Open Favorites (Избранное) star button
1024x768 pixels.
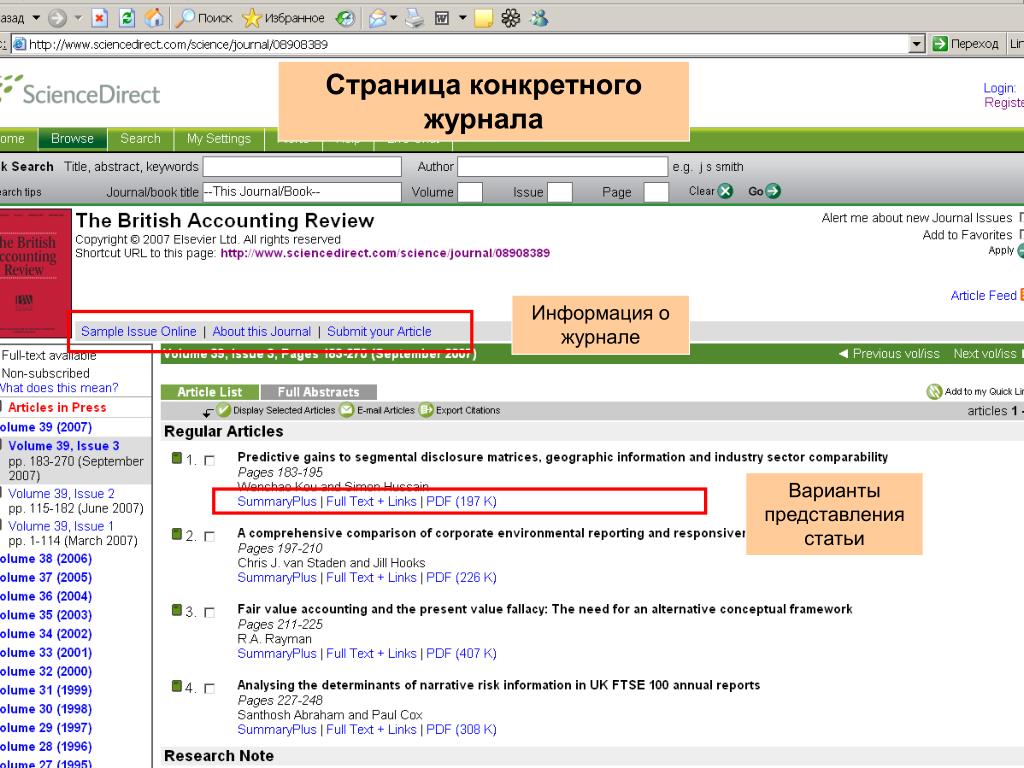283,18
